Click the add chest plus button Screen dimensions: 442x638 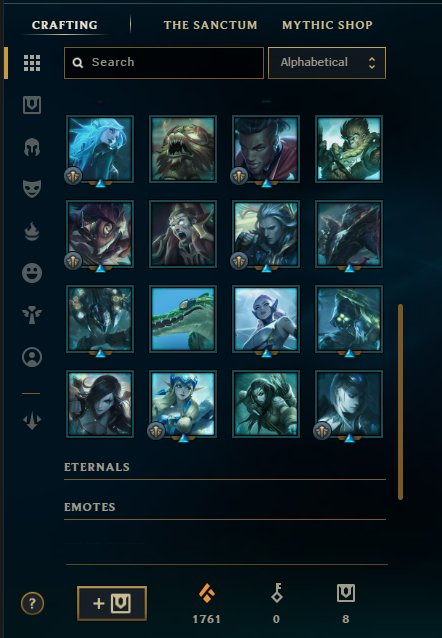112,603
